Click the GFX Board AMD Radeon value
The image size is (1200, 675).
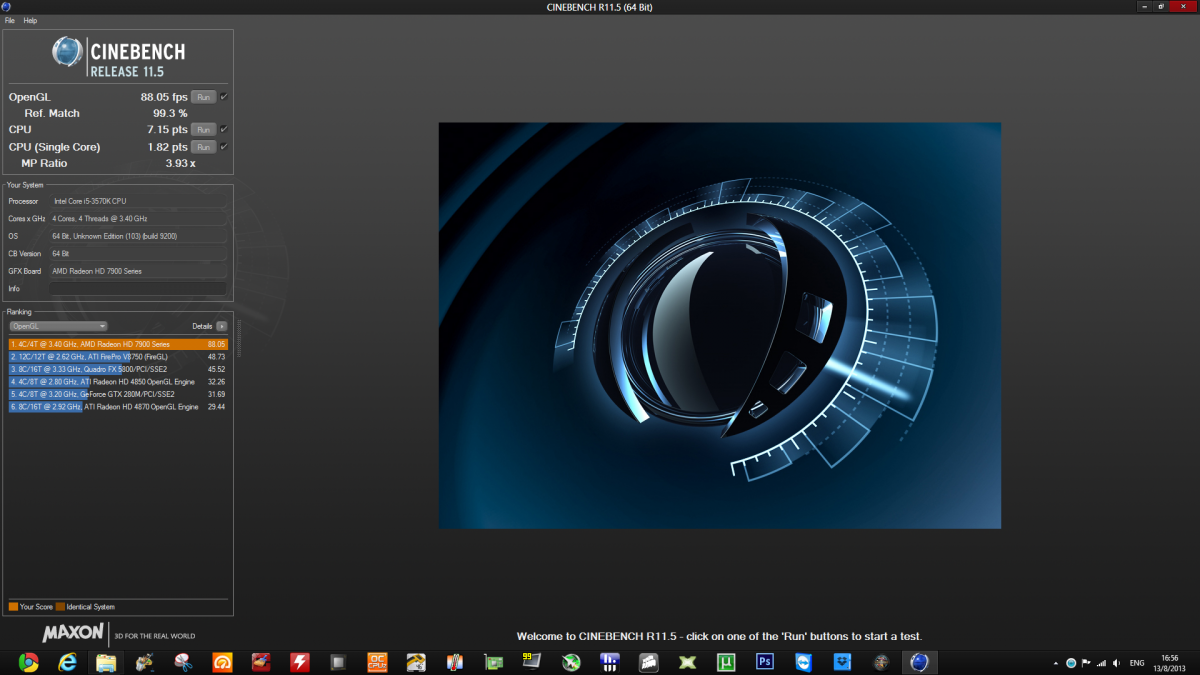138,271
